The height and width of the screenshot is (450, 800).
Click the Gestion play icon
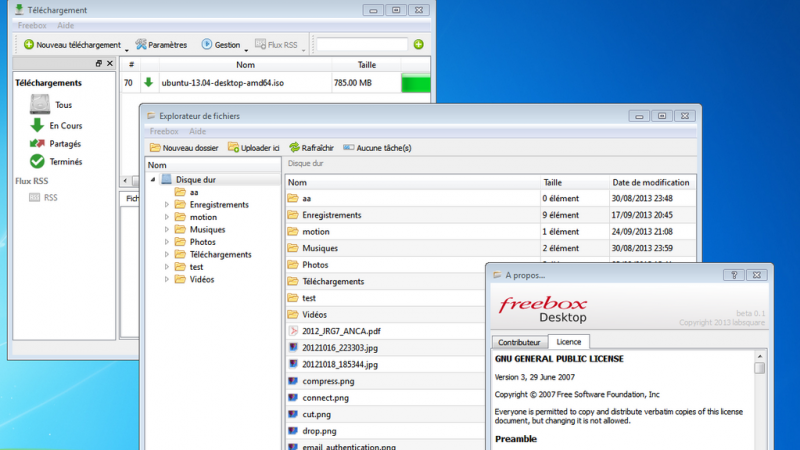[x=207, y=44]
